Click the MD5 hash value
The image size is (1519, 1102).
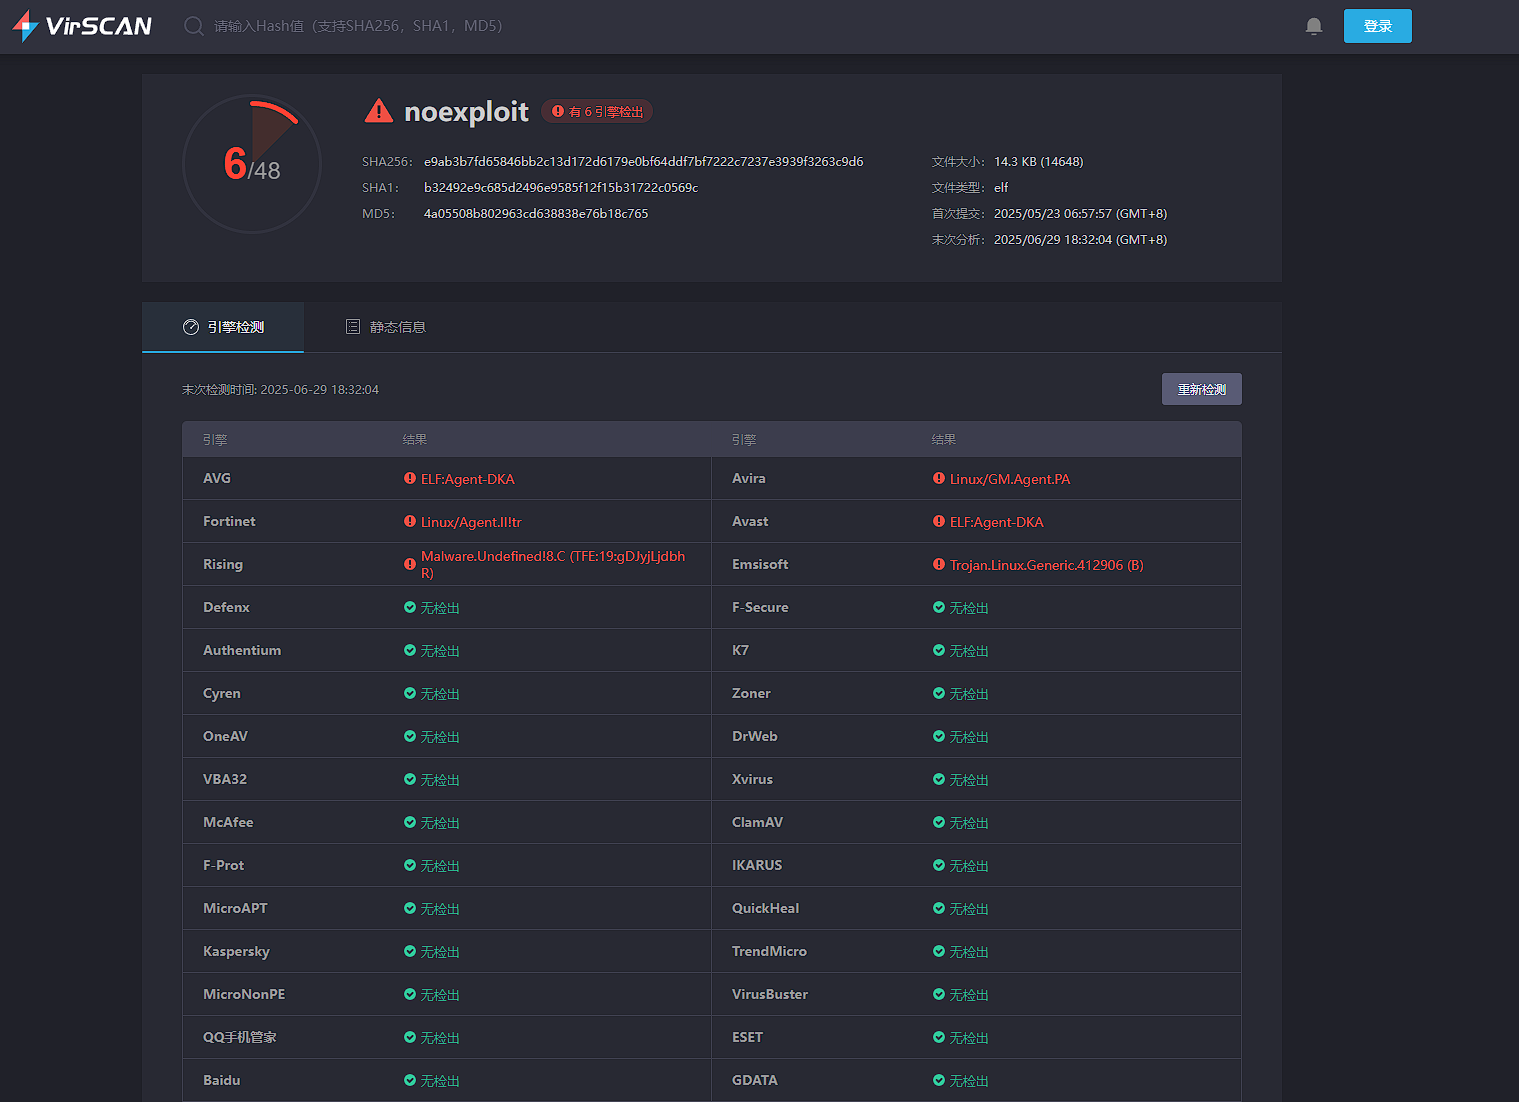point(536,214)
